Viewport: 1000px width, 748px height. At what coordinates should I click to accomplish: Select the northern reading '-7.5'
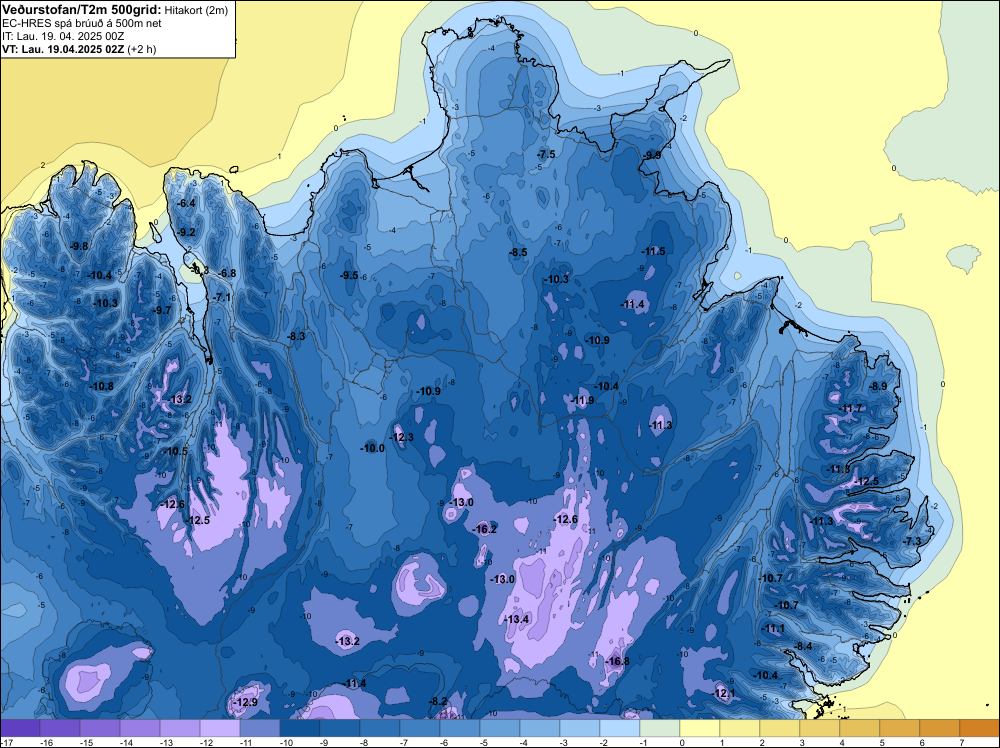pyautogui.click(x=547, y=154)
